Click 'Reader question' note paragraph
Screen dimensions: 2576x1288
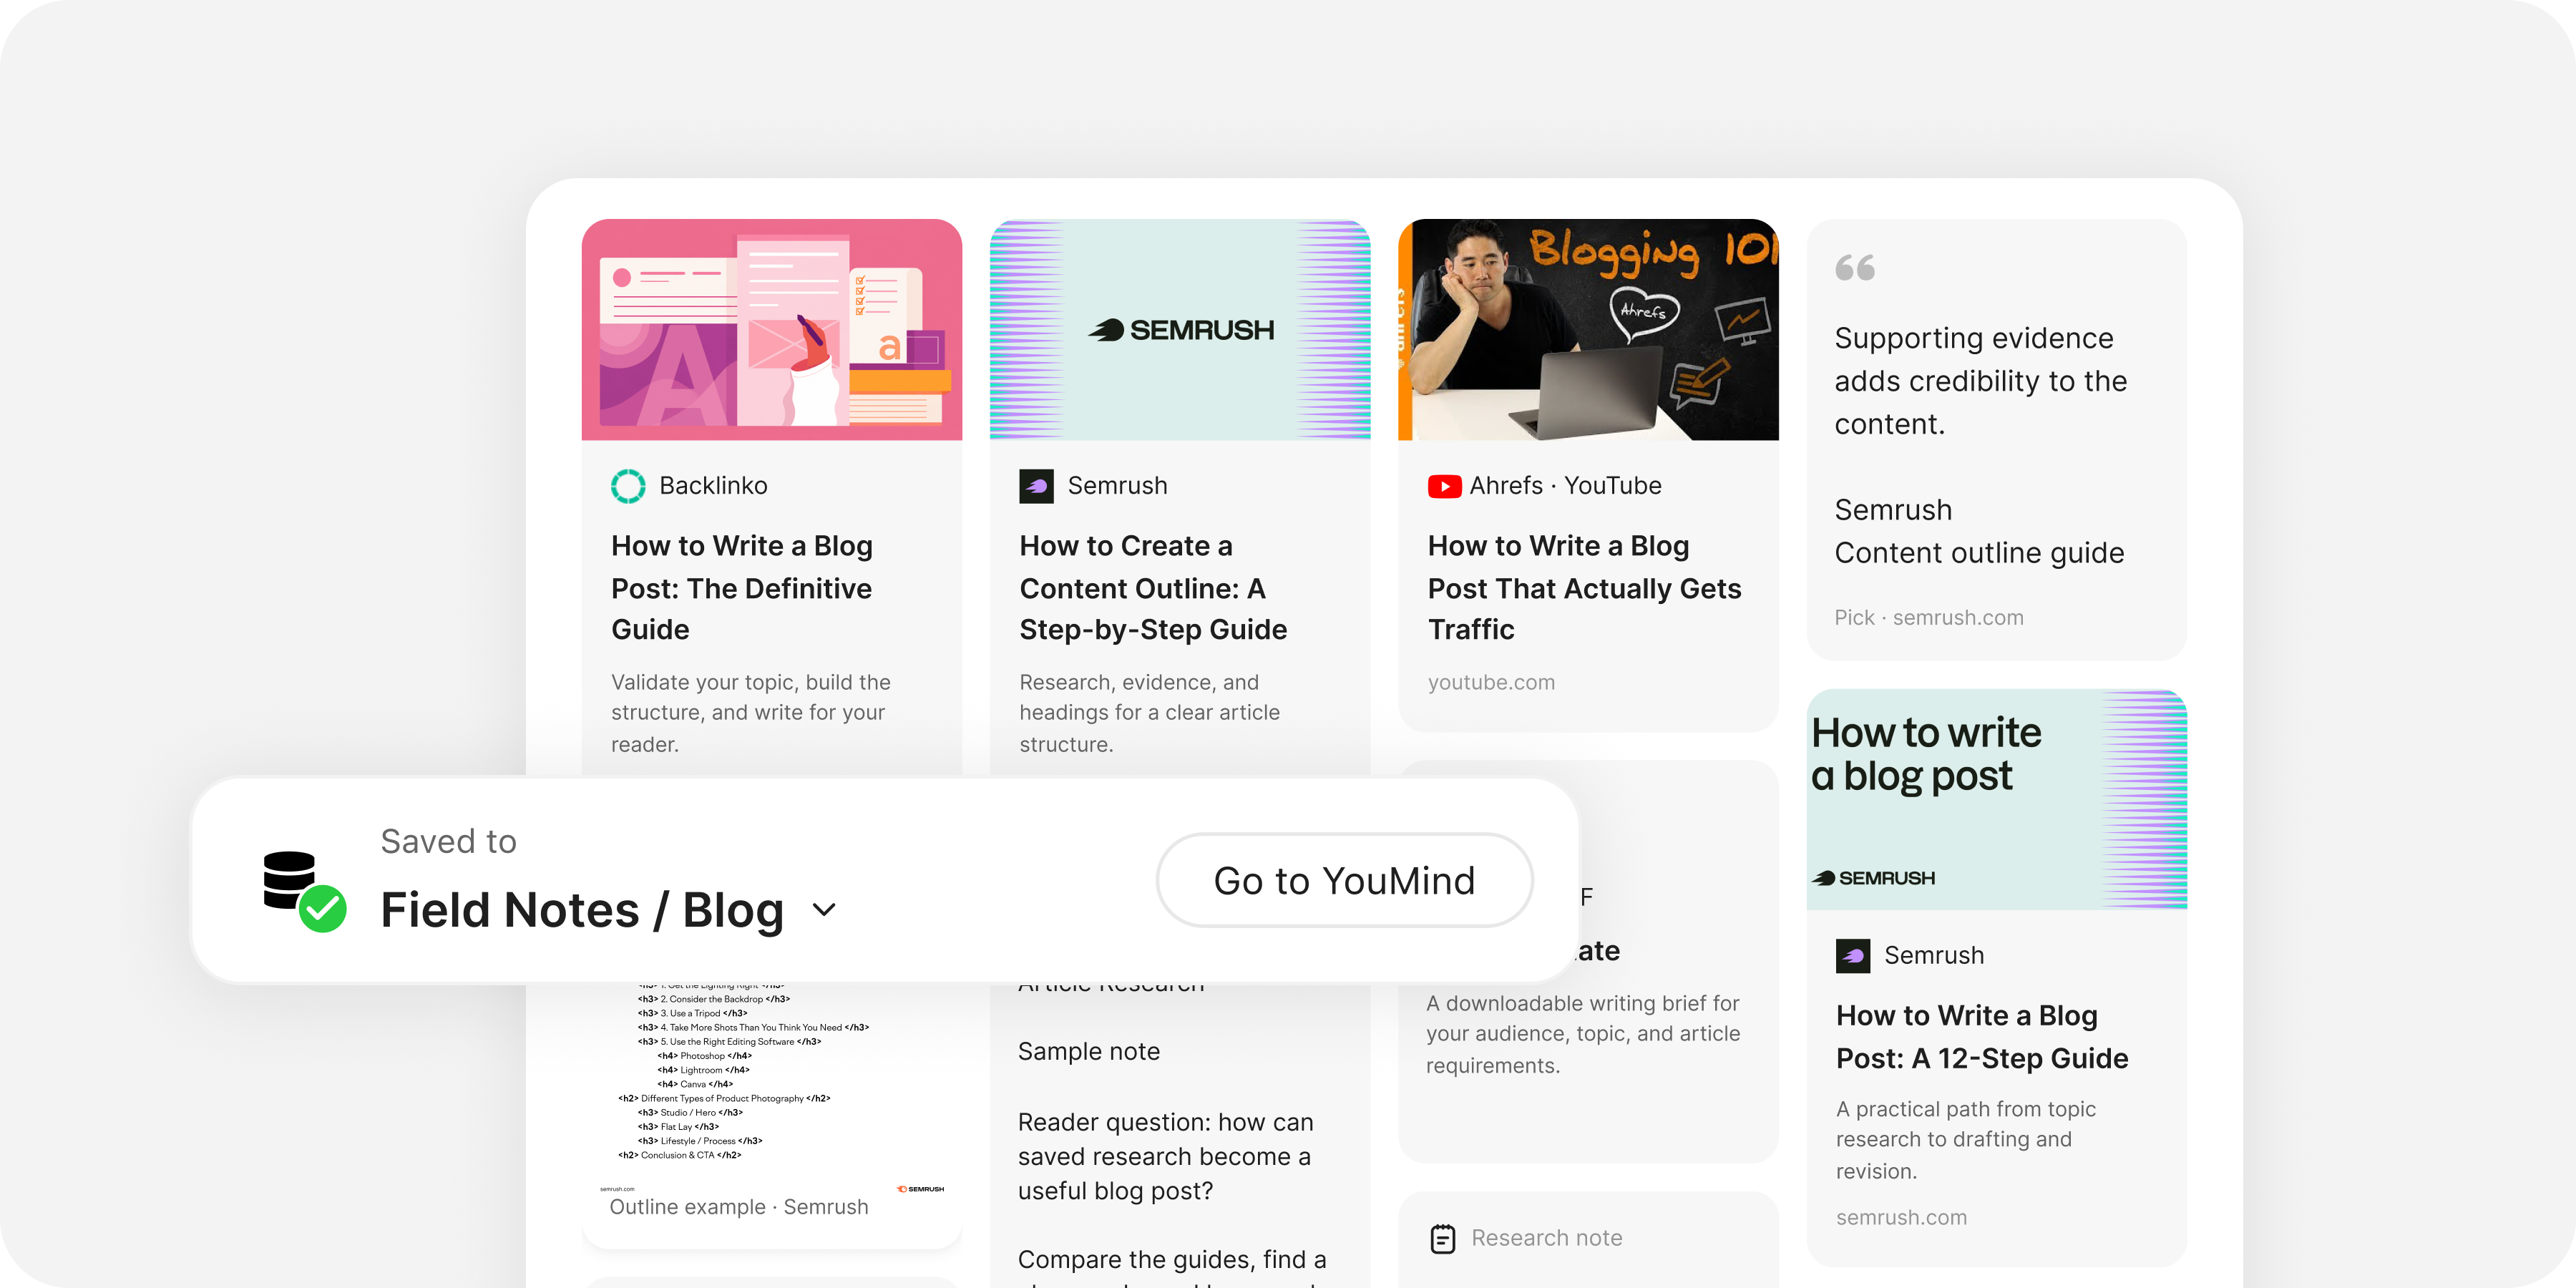pyautogui.click(x=1165, y=1156)
